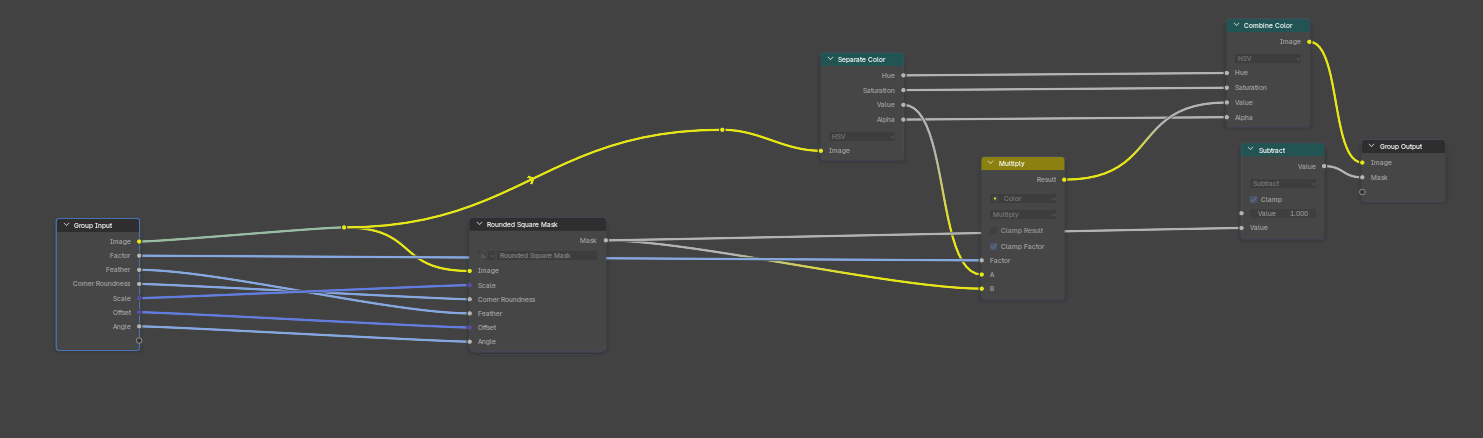Select reroute point near Group Input image link

344,228
